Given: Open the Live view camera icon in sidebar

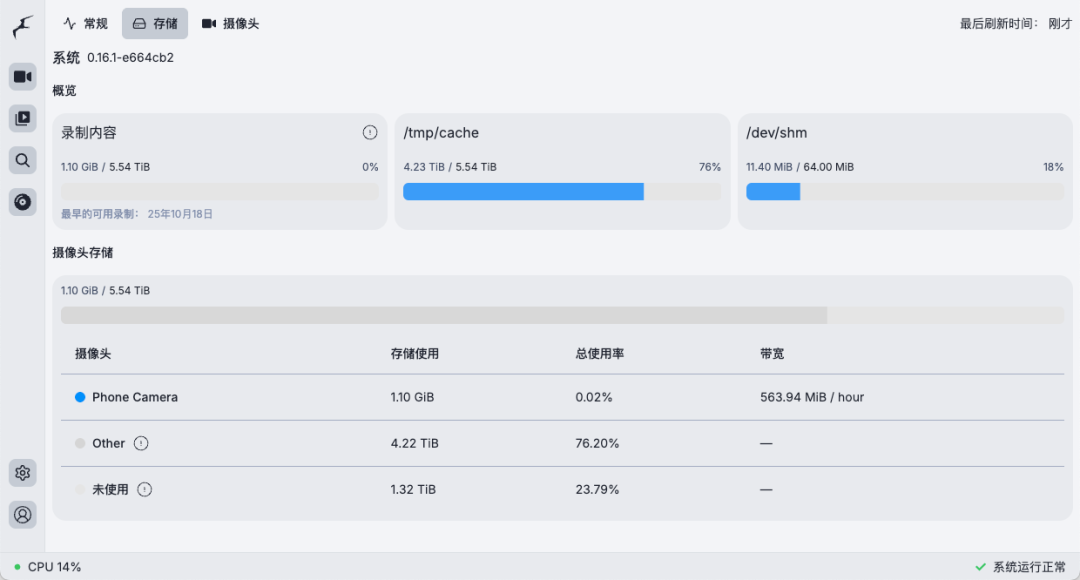Looking at the screenshot, I should tap(22, 76).
